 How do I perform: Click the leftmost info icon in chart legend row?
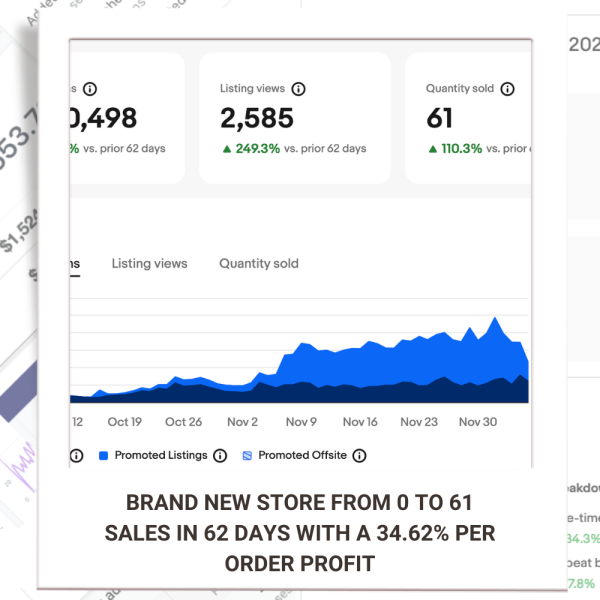coord(76,455)
